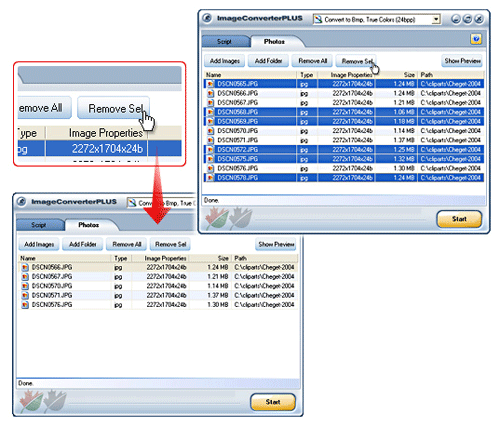The image size is (500, 426).
Task: Click Add Folder button in upper window
Action: (x=268, y=61)
